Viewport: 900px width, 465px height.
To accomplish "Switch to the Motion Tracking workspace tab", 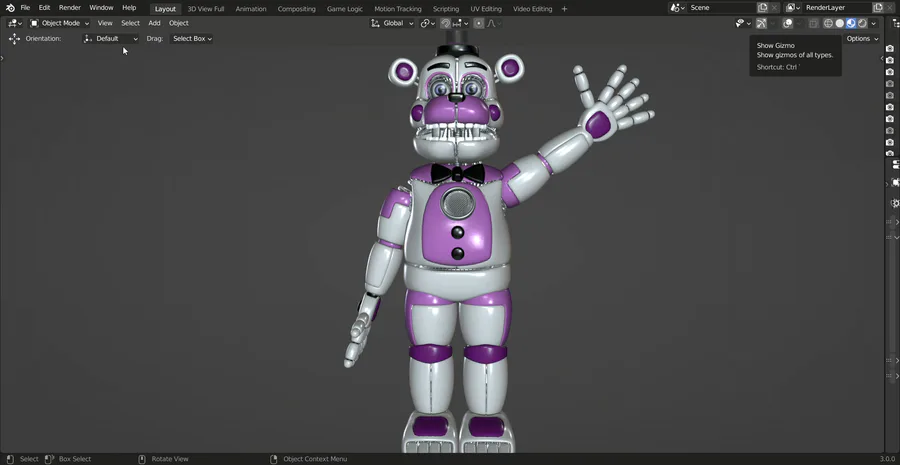I will click(x=398, y=9).
